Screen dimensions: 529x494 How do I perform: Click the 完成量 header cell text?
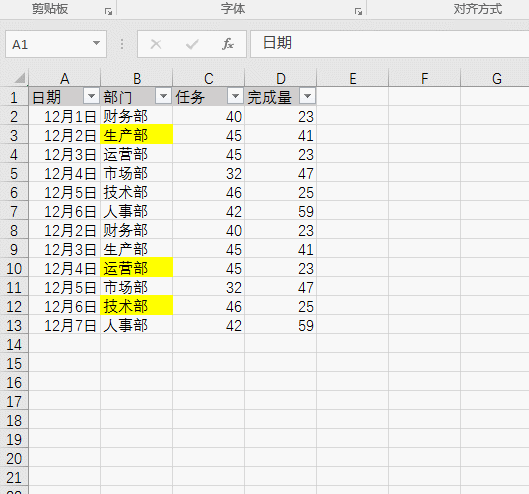(269, 97)
